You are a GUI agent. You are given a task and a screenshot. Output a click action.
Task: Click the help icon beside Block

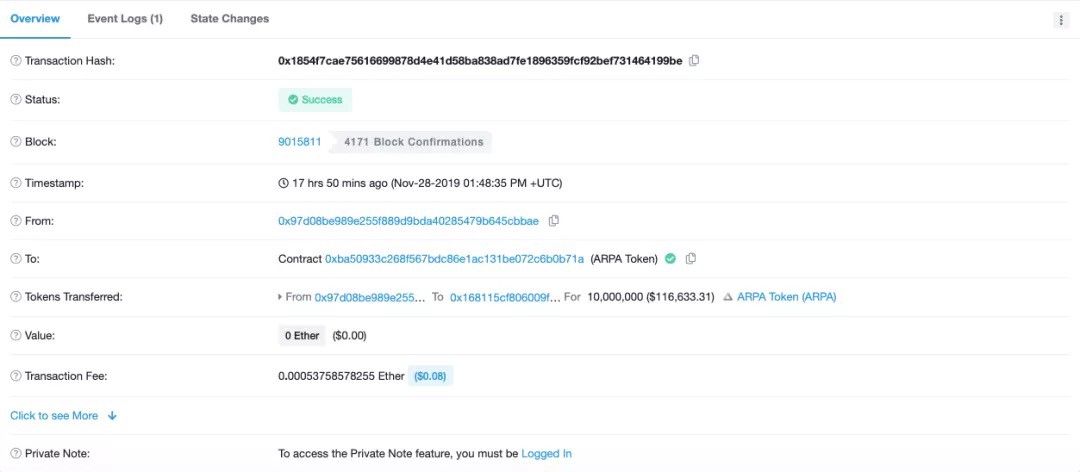(15, 142)
